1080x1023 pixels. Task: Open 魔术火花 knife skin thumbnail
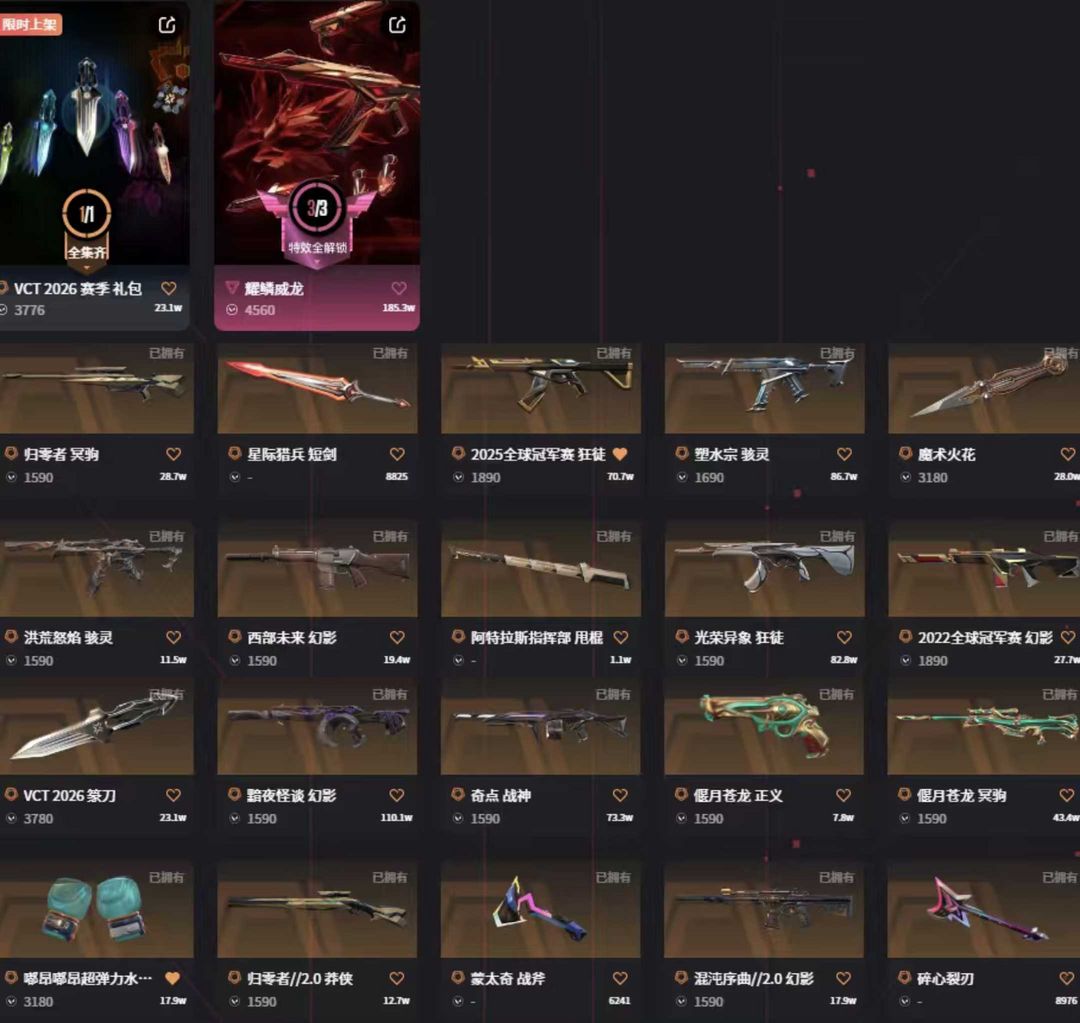(x=984, y=389)
